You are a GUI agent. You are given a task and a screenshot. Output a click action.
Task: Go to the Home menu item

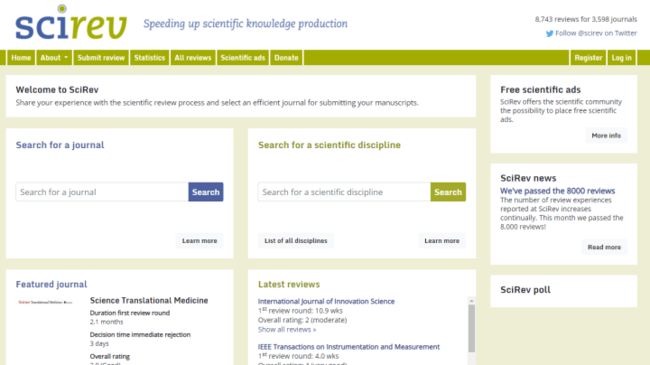pyautogui.click(x=21, y=58)
